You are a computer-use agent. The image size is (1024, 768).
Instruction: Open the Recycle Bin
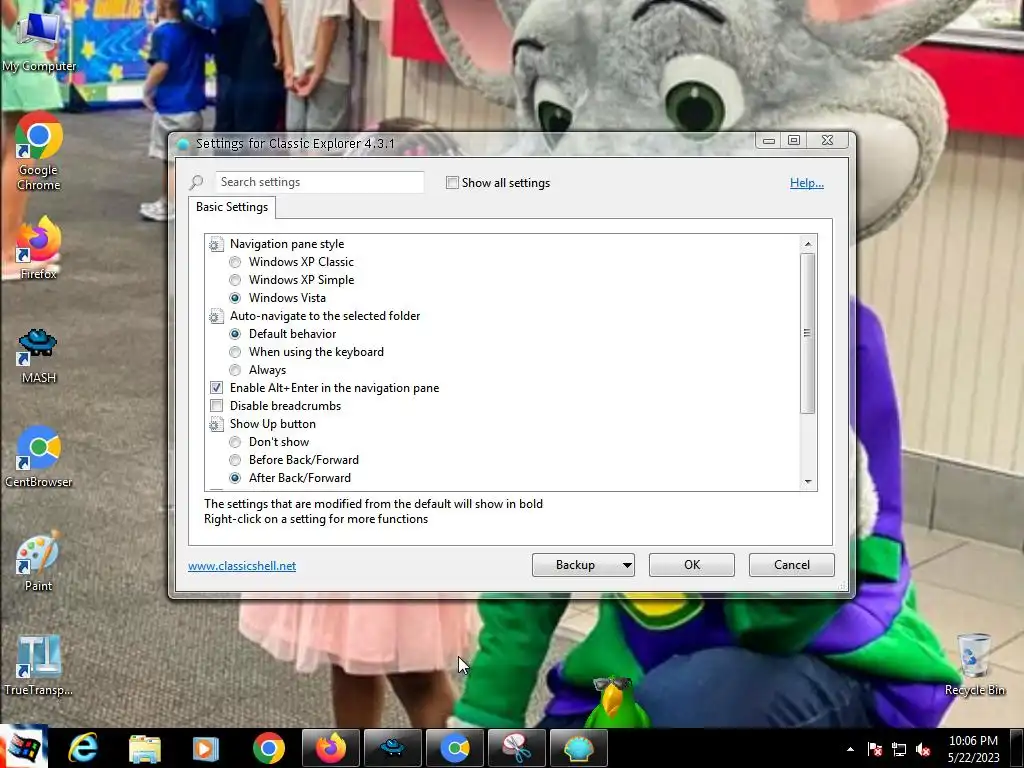pyautogui.click(x=974, y=665)
